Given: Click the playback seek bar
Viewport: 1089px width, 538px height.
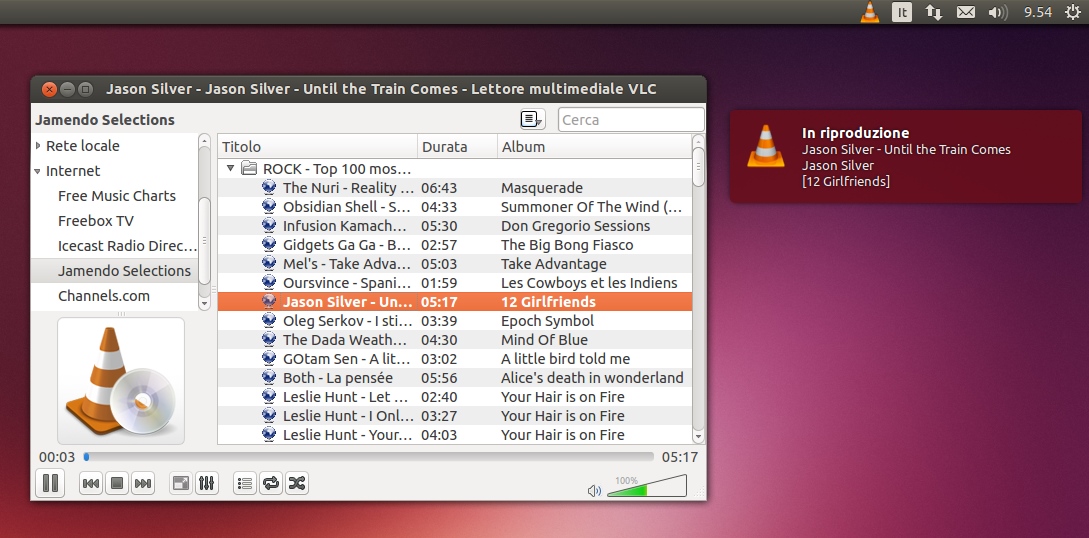Looking at the screenshot, I should click(369, 457).
